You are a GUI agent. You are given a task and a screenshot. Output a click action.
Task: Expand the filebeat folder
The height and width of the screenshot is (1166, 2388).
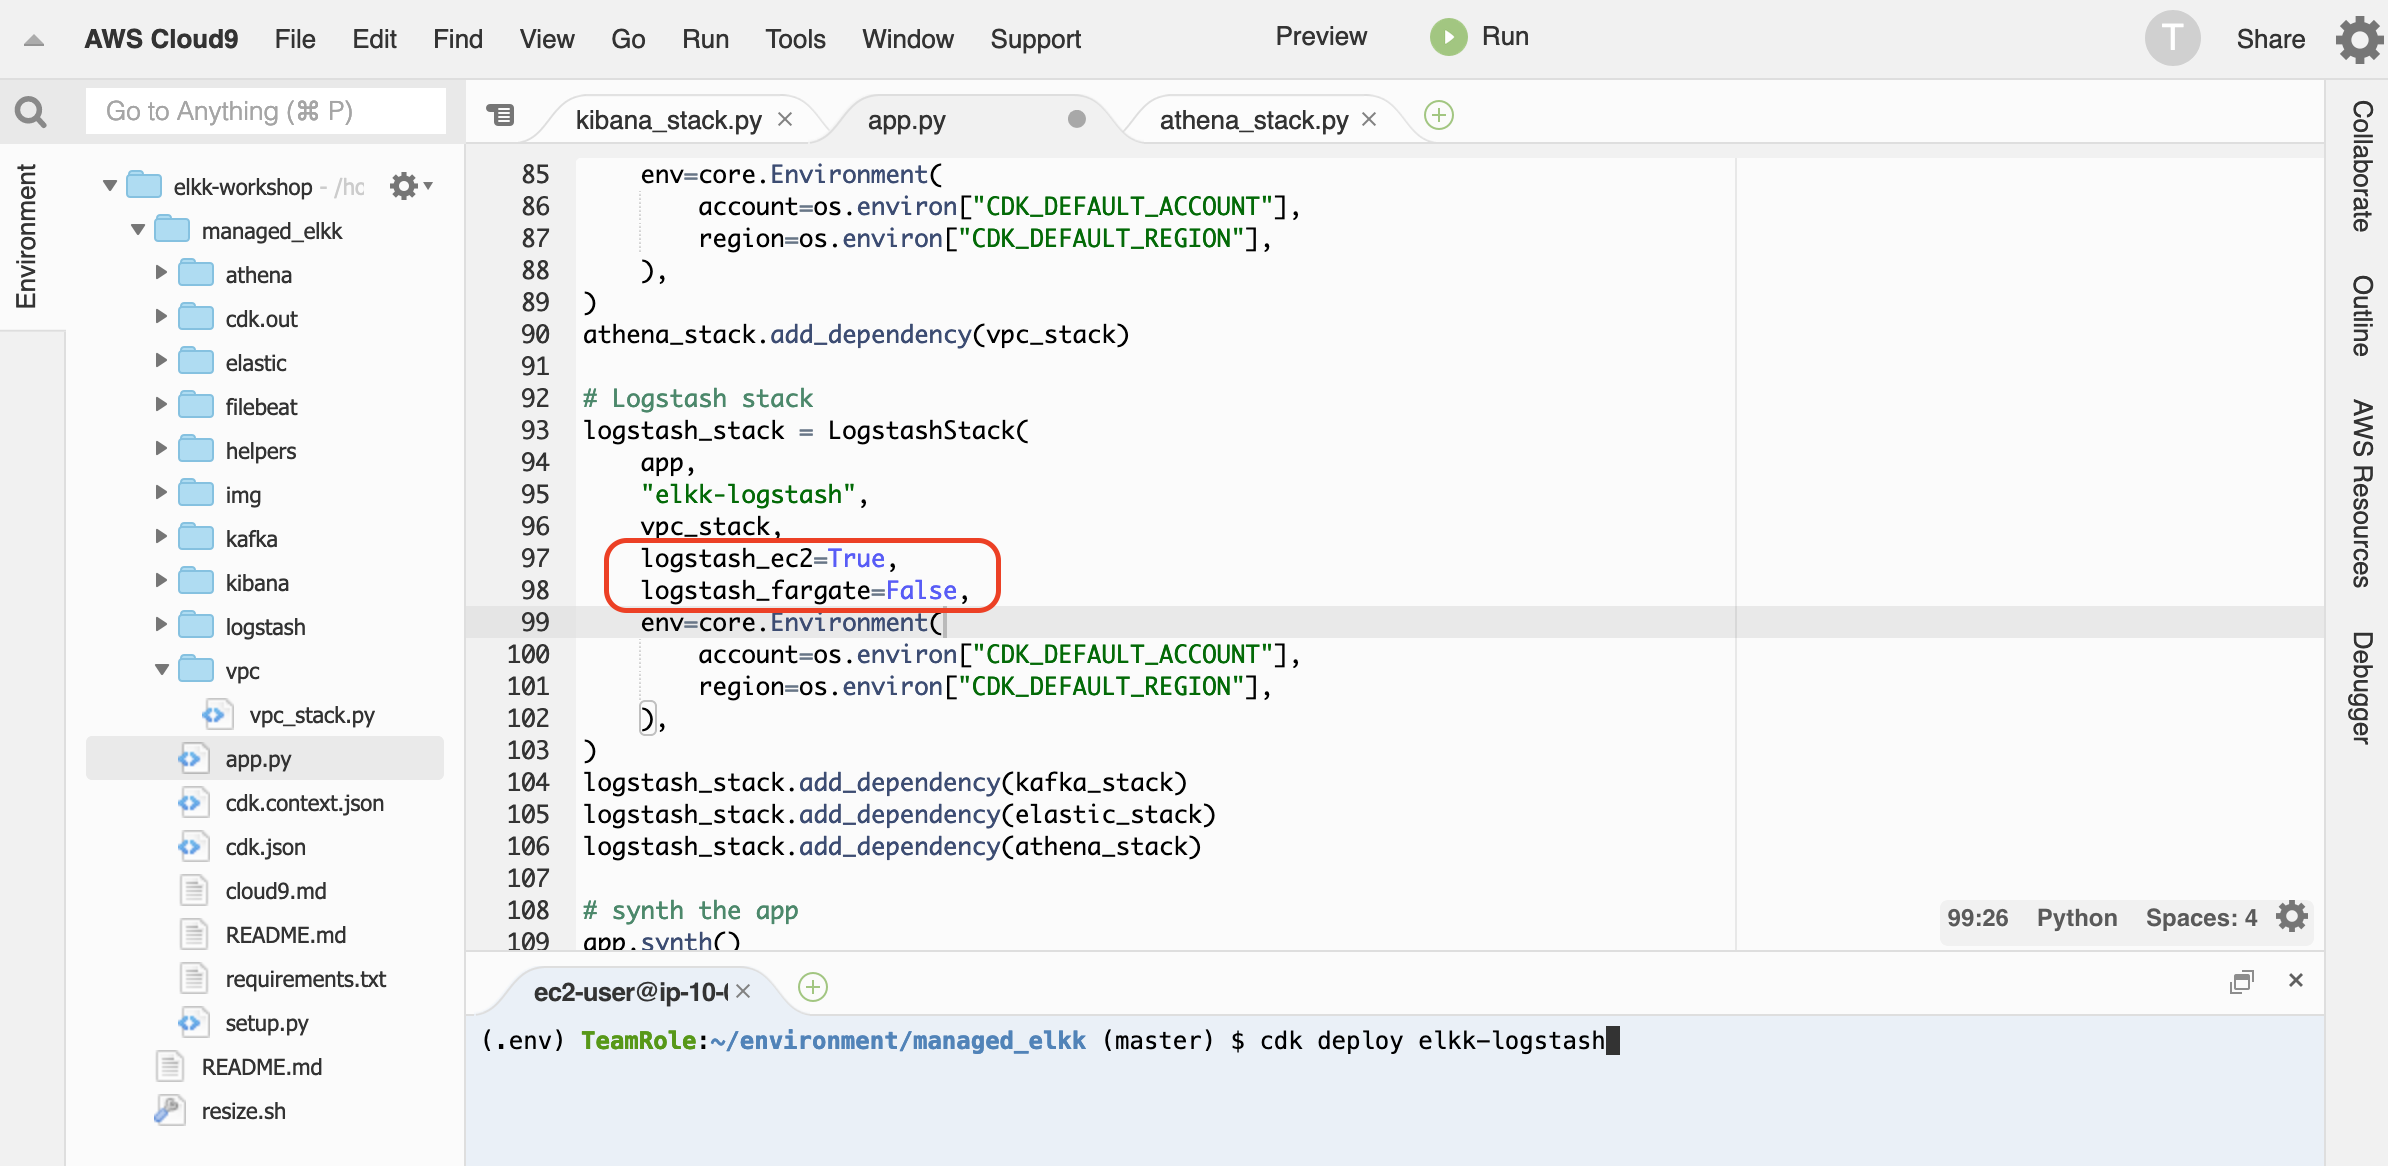(x=161, y=405)
